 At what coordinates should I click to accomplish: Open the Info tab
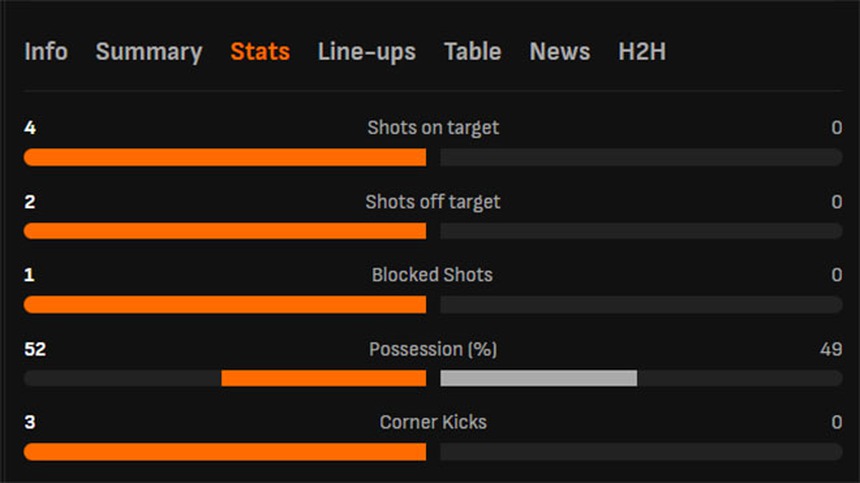46,52
